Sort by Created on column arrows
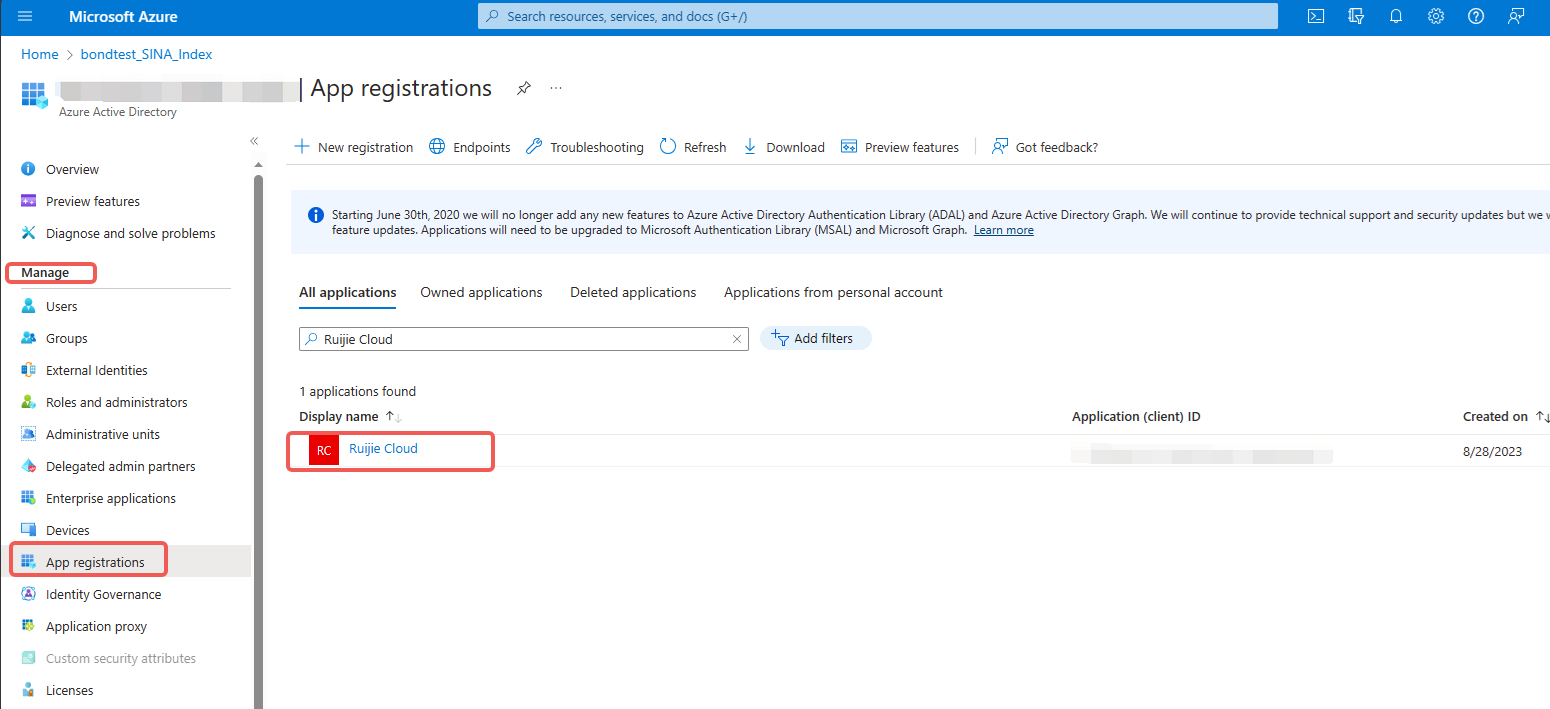Viewport: 1550px width, 709px height. (1542, 417)
